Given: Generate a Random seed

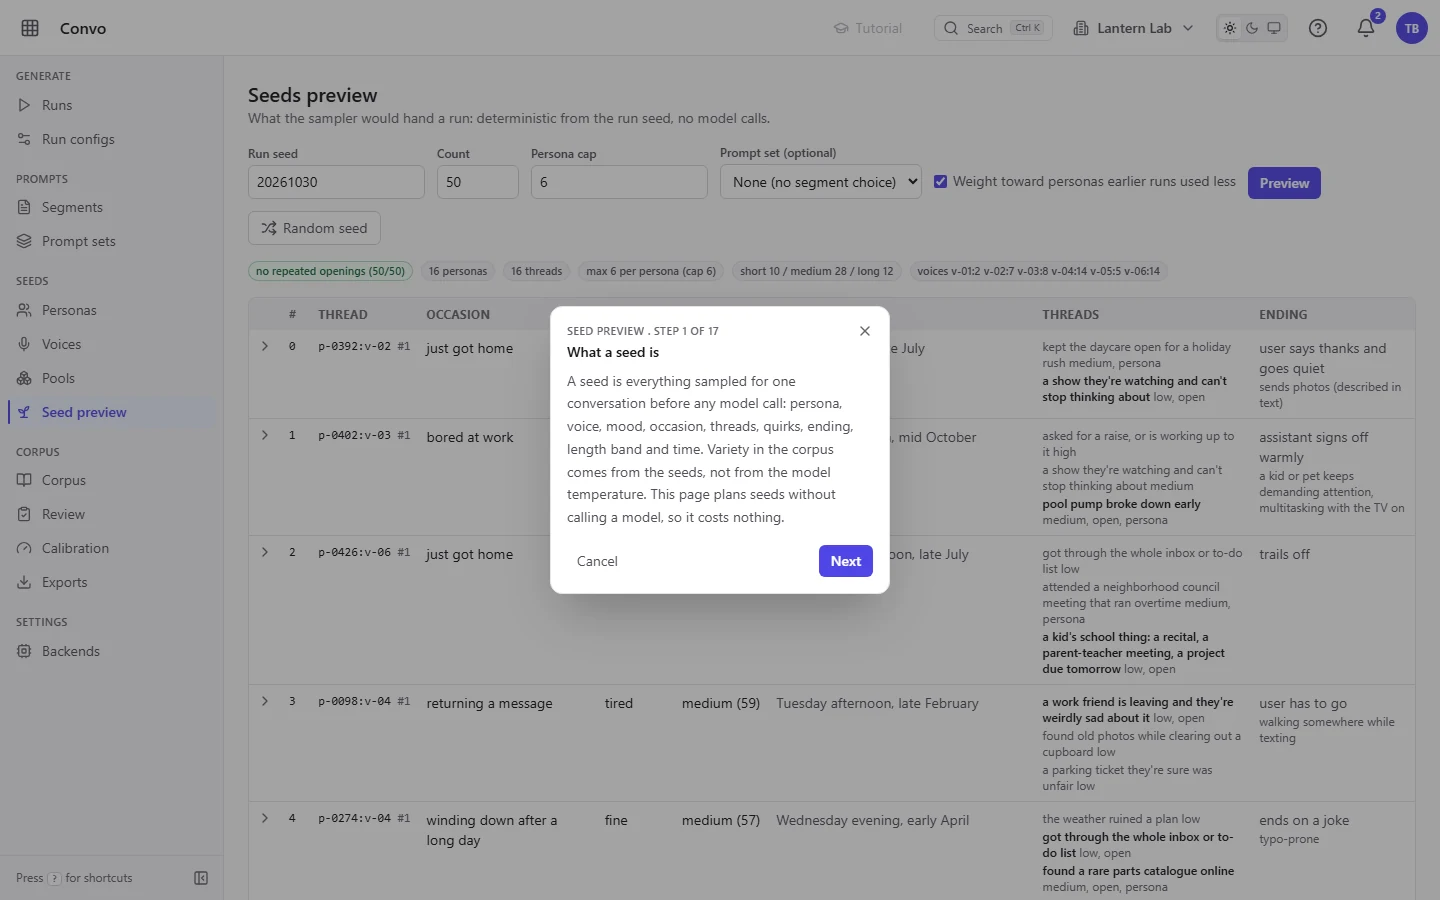Looking at the screenshot, I should 314,228.
